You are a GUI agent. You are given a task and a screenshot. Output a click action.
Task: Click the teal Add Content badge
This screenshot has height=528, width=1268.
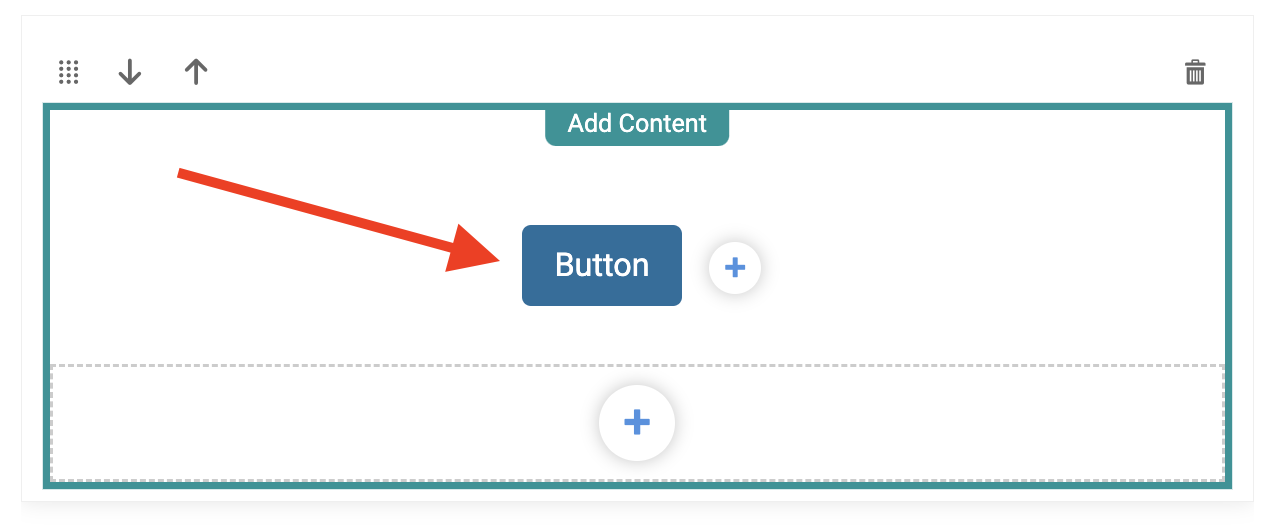pyautogui.click(x=637, y=124)
